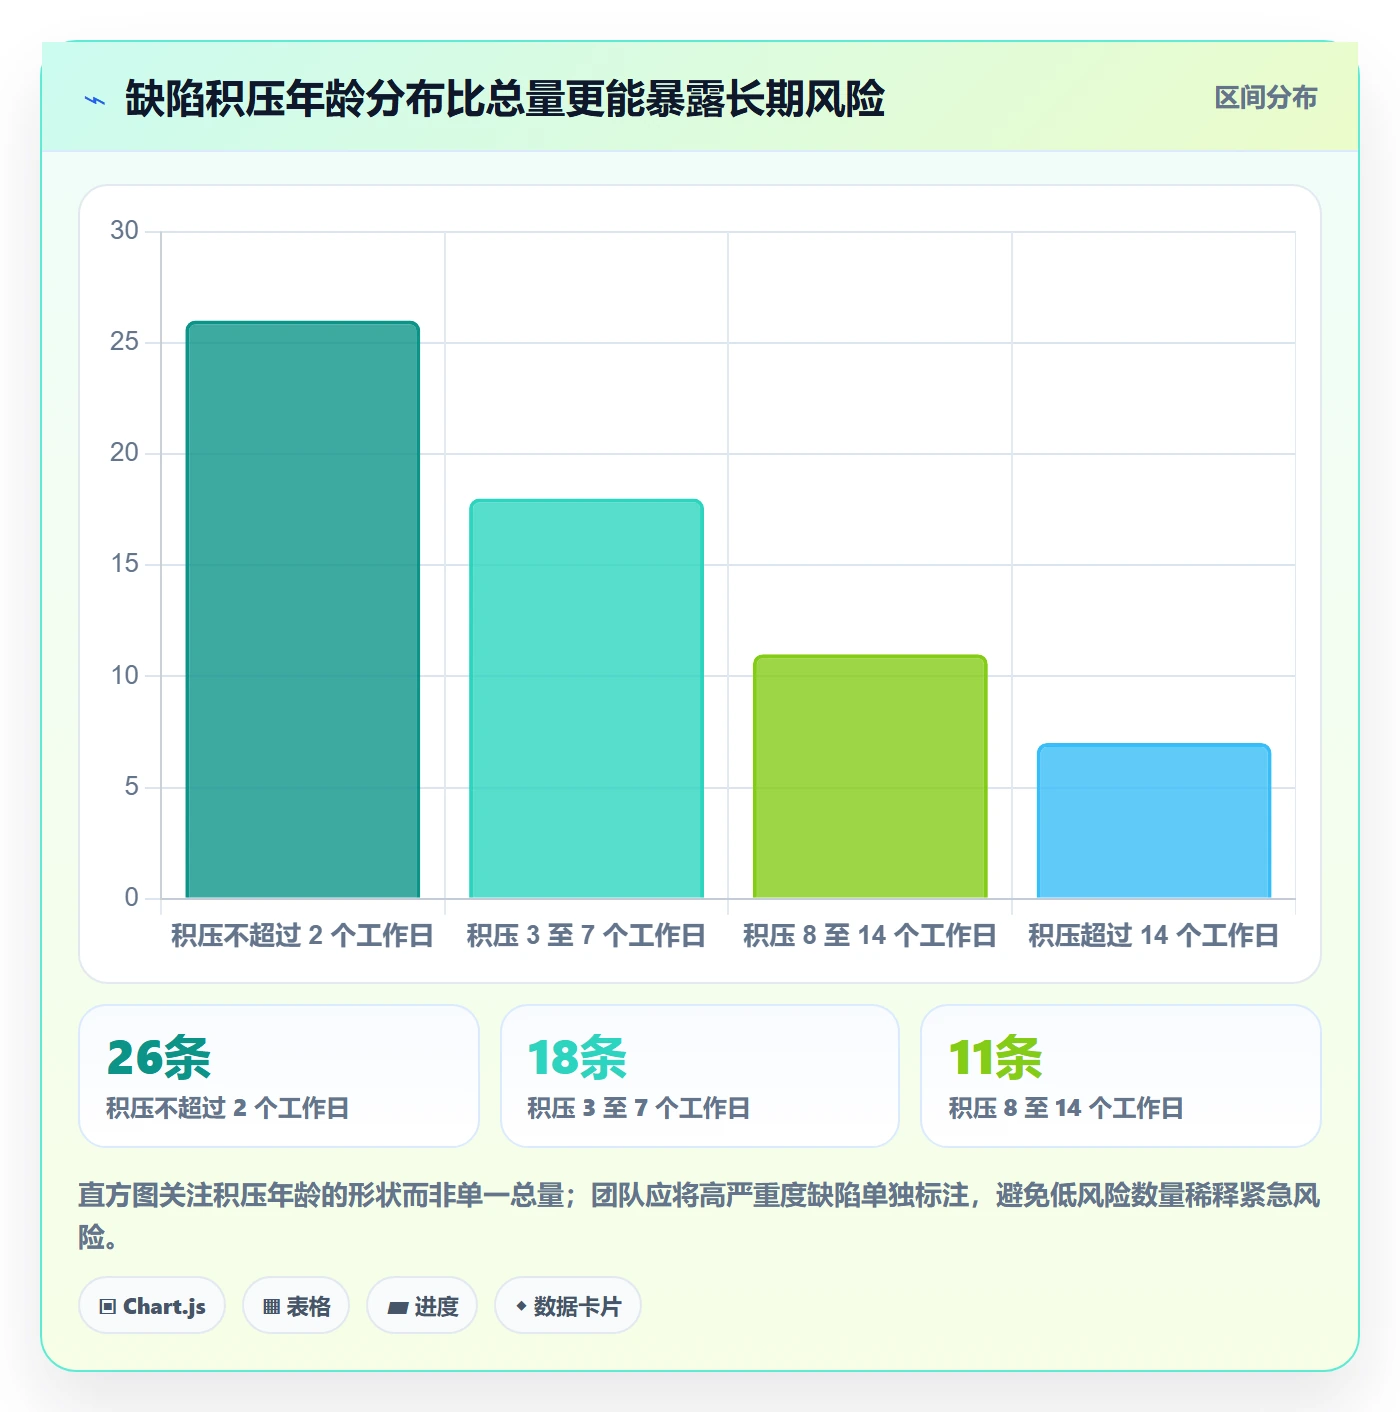
Task: Click the x-axis label 积压不超过 2 个工作日
Action: tap(302, 936)
